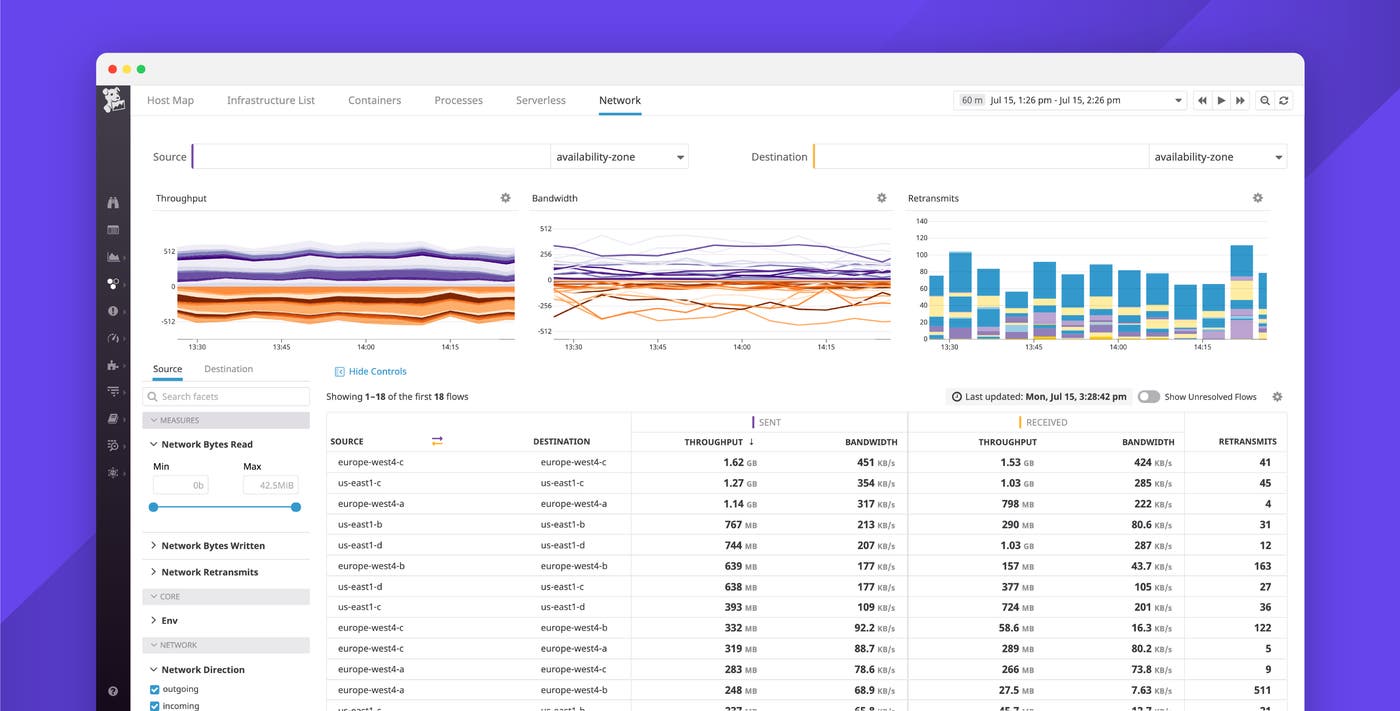Click the swap arrows between Source and Destination columns
This screenshot has height=711, width=1400.
436,441
